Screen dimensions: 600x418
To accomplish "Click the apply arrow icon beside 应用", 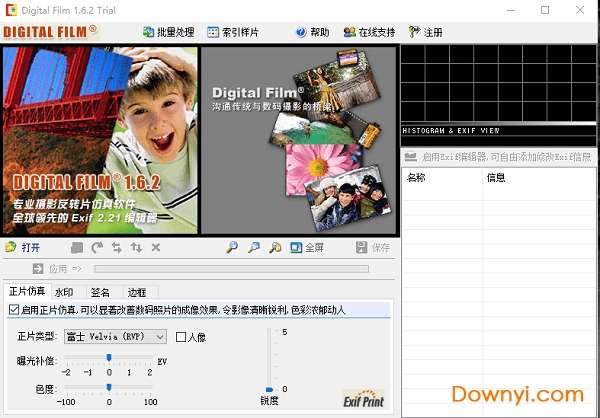I will [x=38, y=269].
